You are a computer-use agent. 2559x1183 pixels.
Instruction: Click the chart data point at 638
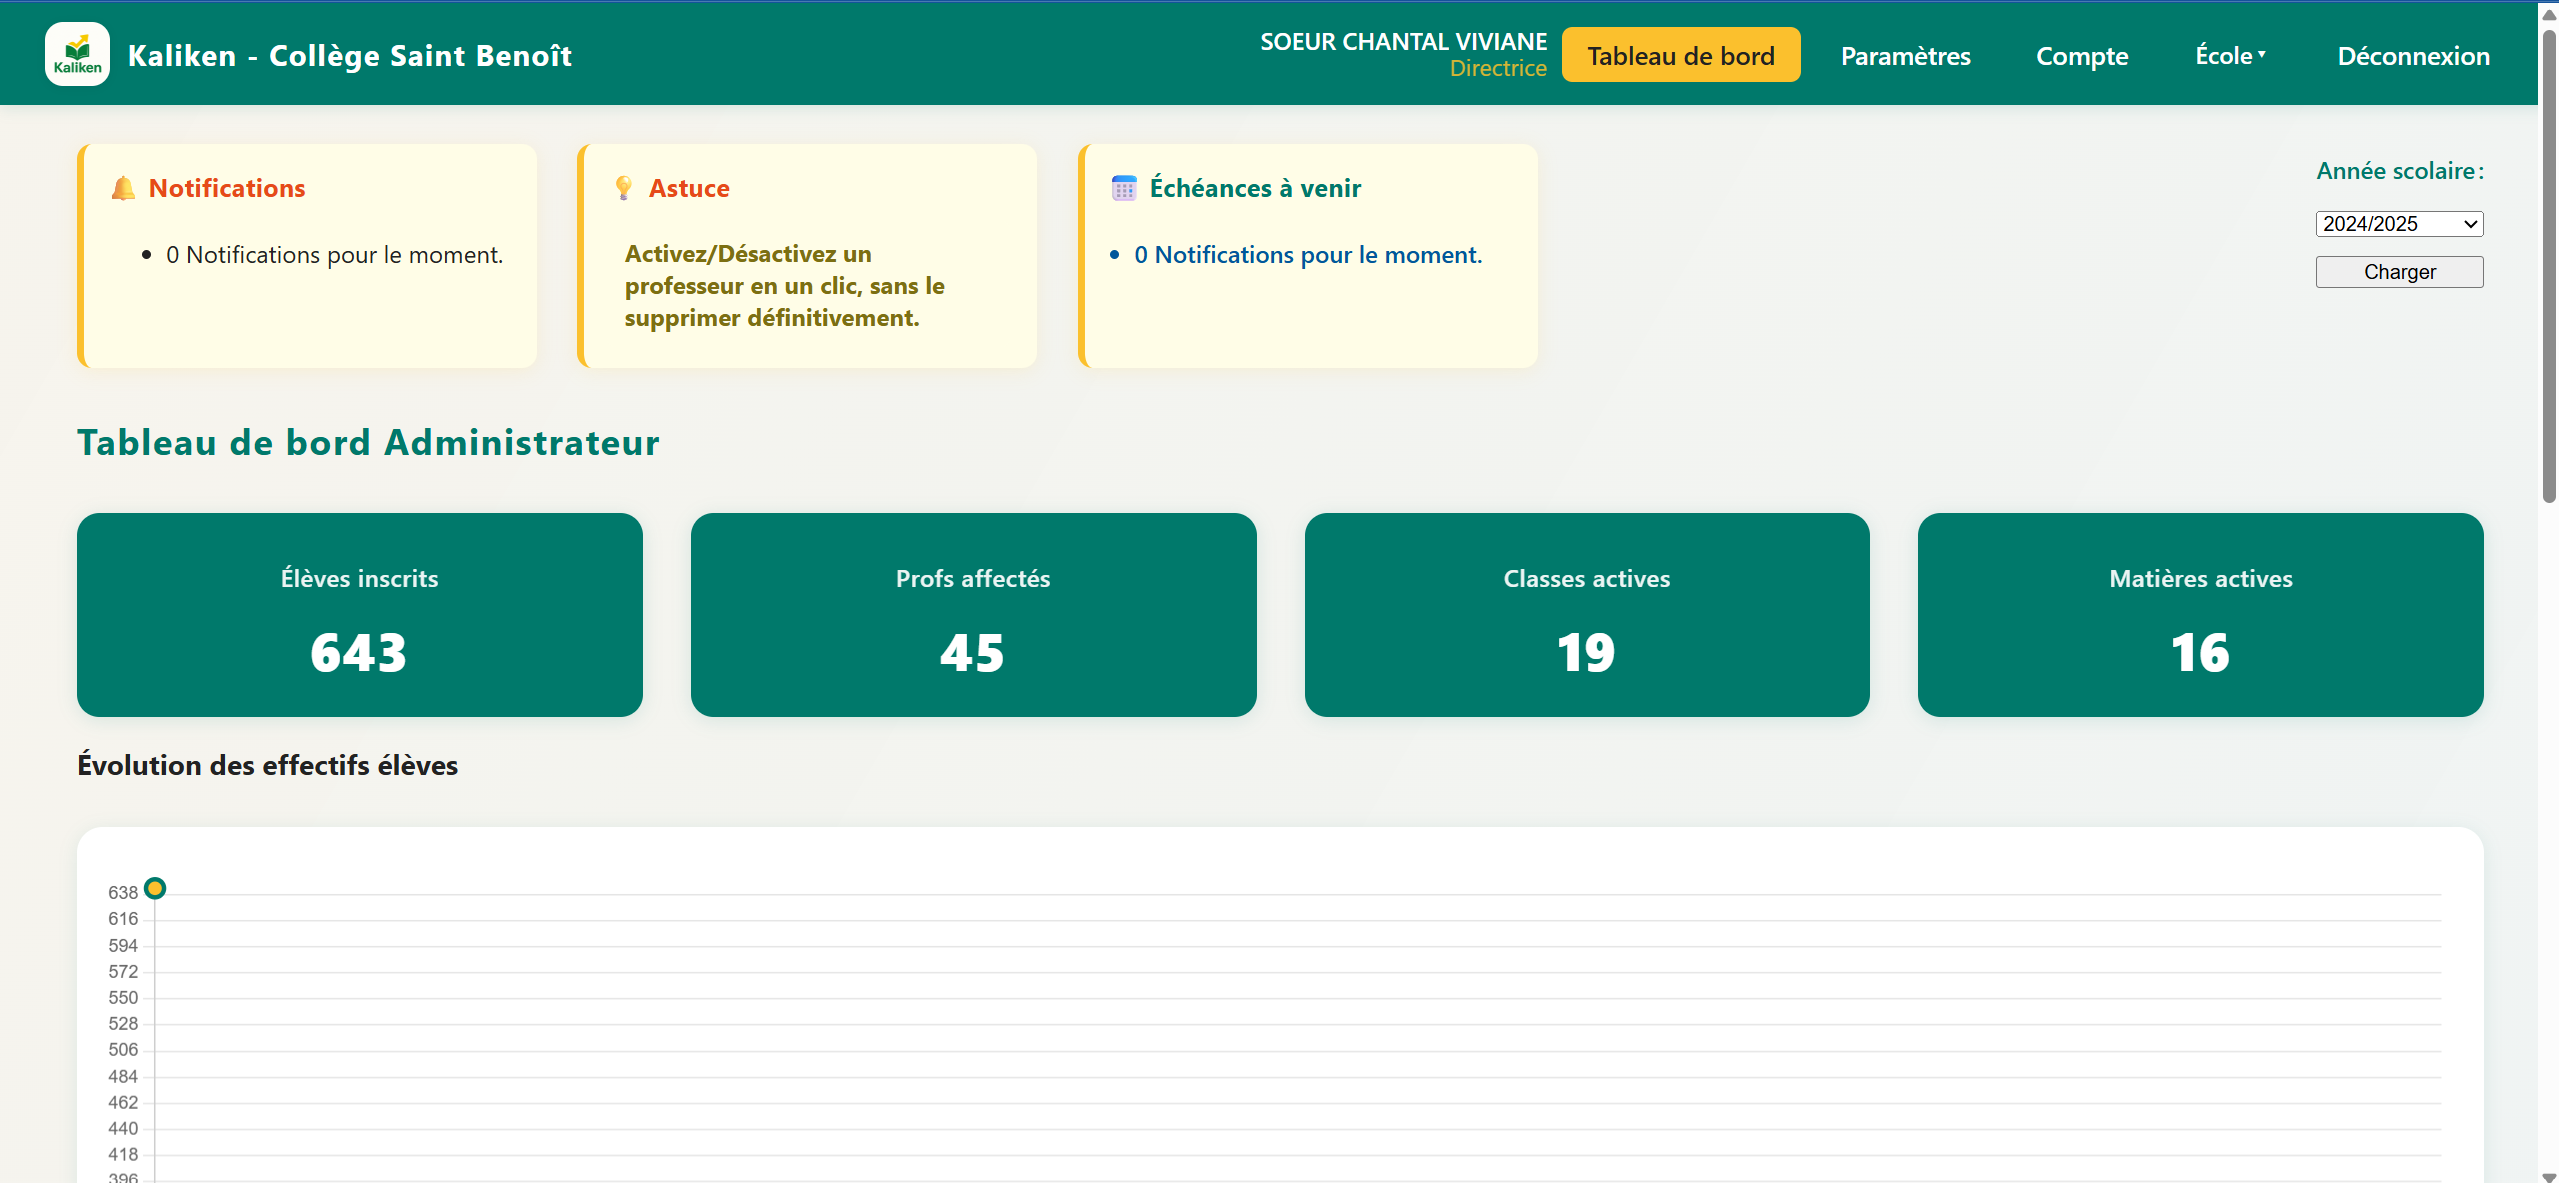pos(155,888)
